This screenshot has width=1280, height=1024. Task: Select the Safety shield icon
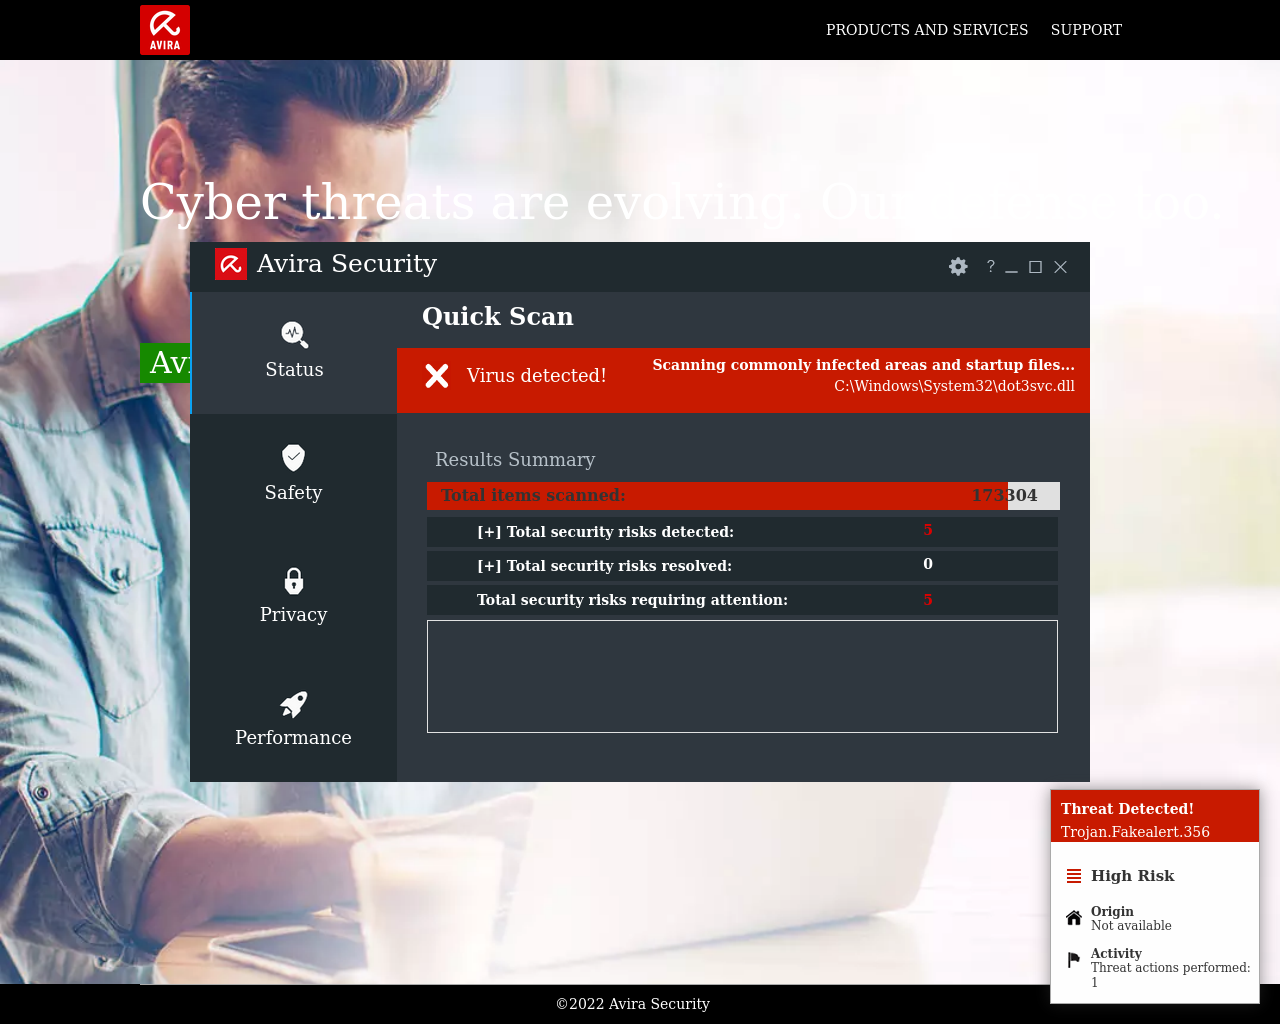pyautogui.click(x=293, y=458)
